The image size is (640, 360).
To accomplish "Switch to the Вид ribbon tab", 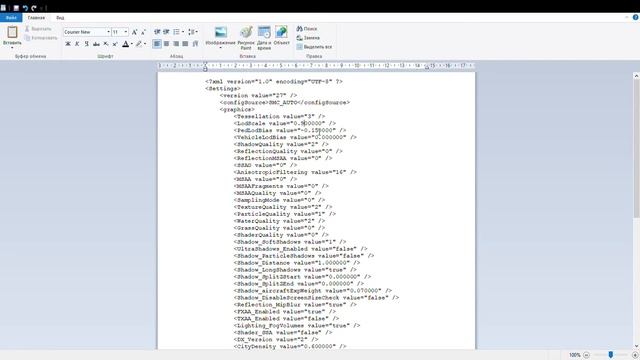I will tap(60, 18).
